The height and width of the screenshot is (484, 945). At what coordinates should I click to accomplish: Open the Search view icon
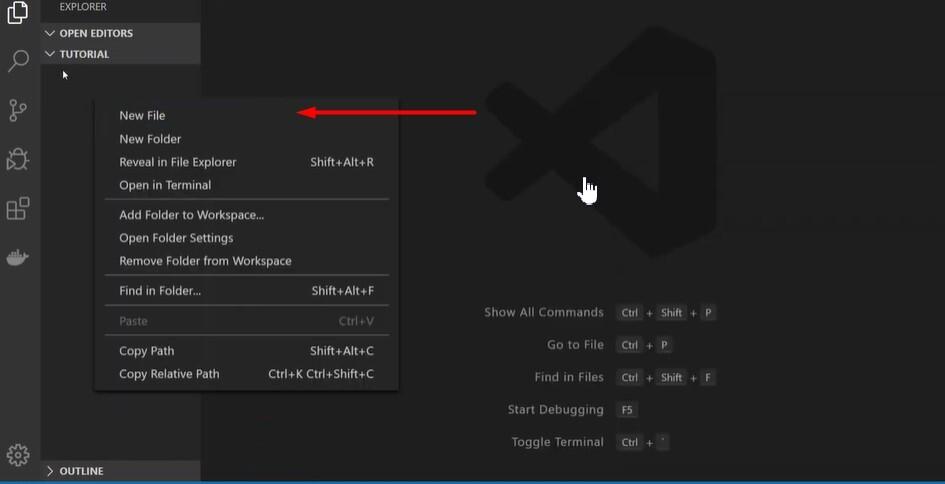[18, 61]
